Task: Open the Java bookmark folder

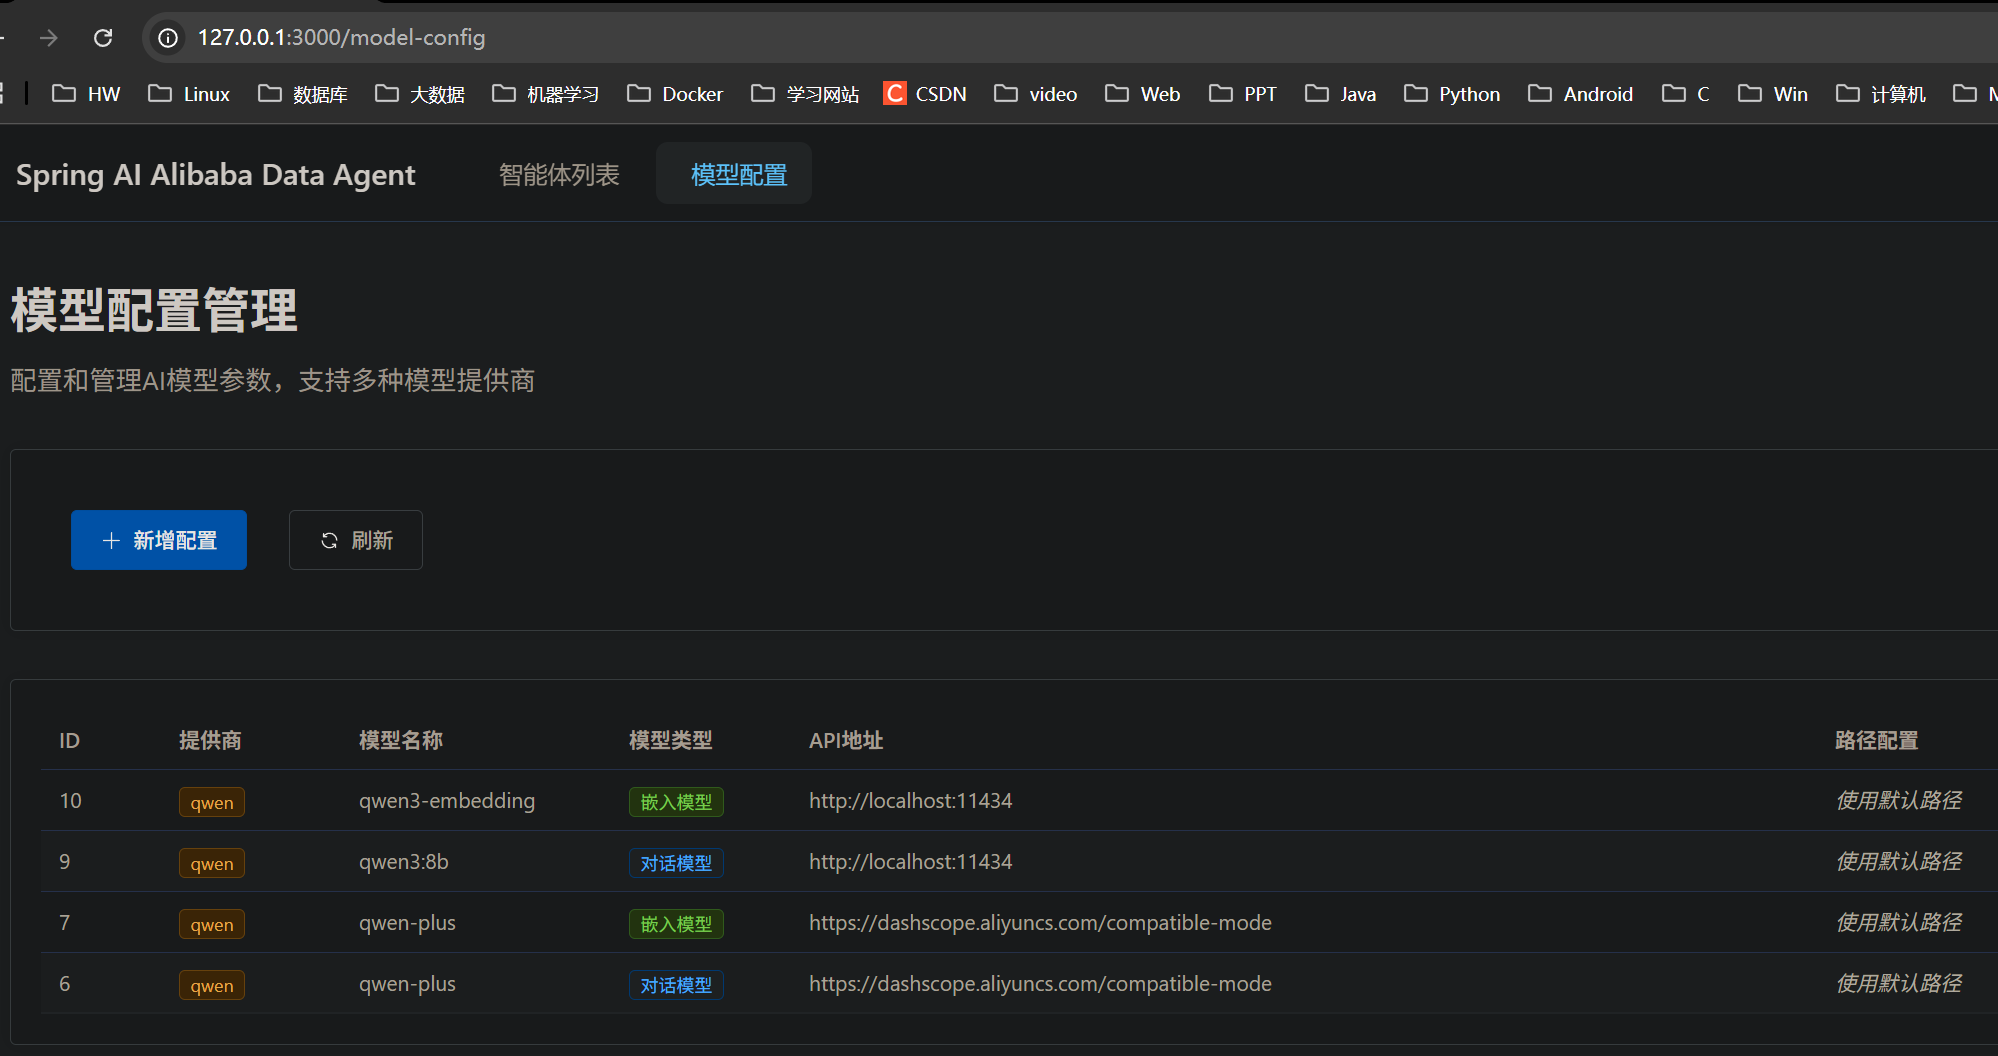Action: pos(1341,94)
